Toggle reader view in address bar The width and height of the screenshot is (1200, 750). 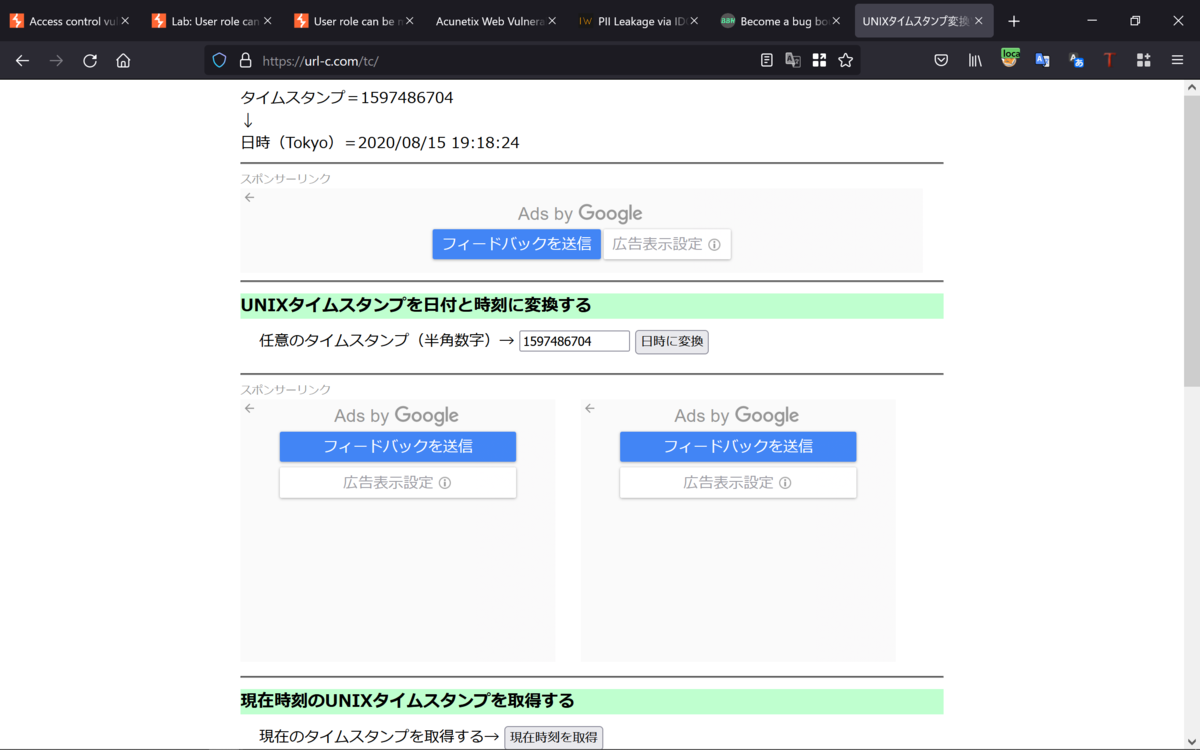[767, 60]
